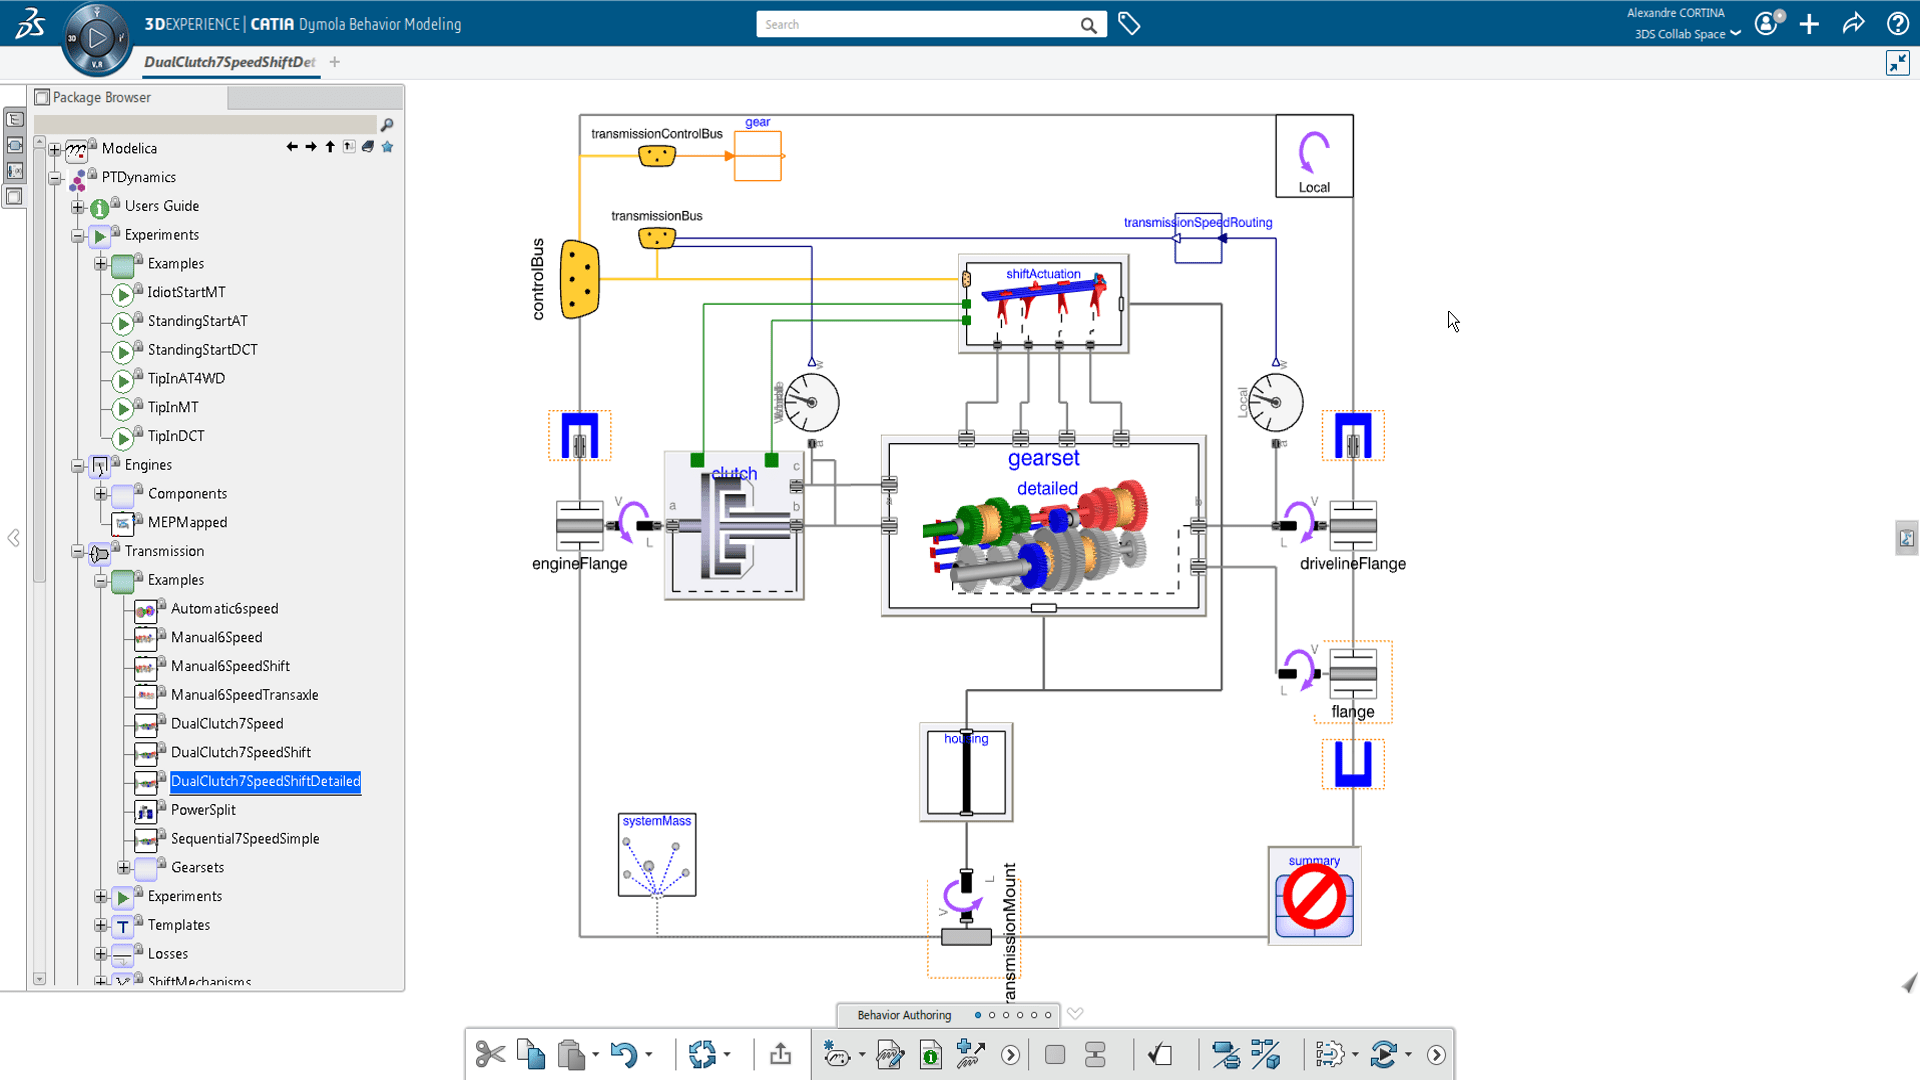Click the tag icon beside search bar
Viewport: 1920px width, 1080px height.
pyautogui.click(x=1129, y=24)
